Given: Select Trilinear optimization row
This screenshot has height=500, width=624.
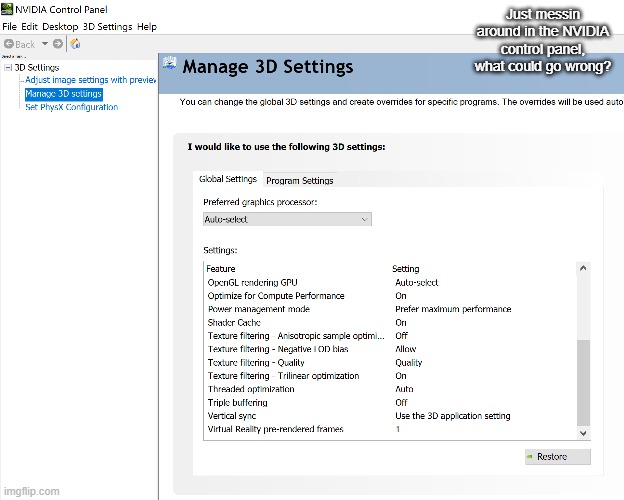Looking at the screenshot, I should (x=390, y=376).
